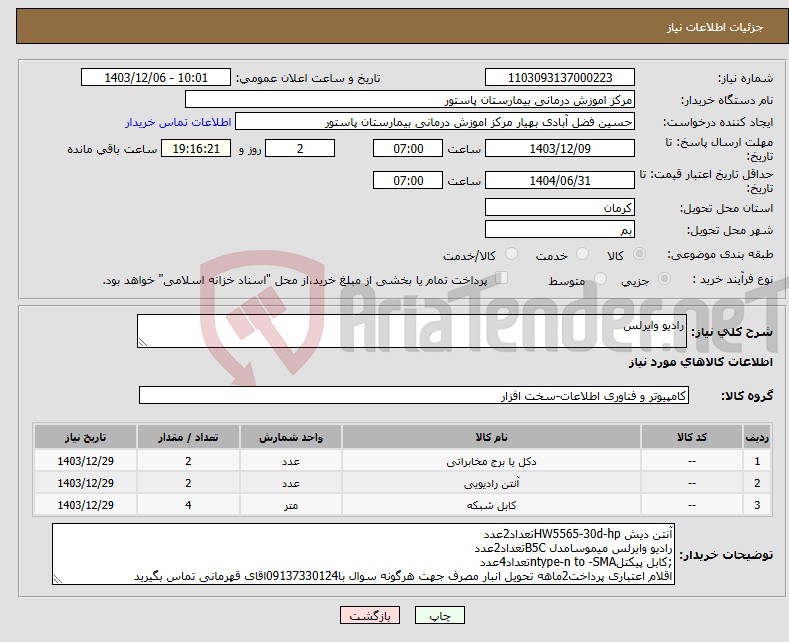Screen dimensions: 789x642
Task: Click the price validity date 1404/06/31
Action: [560, 181]
